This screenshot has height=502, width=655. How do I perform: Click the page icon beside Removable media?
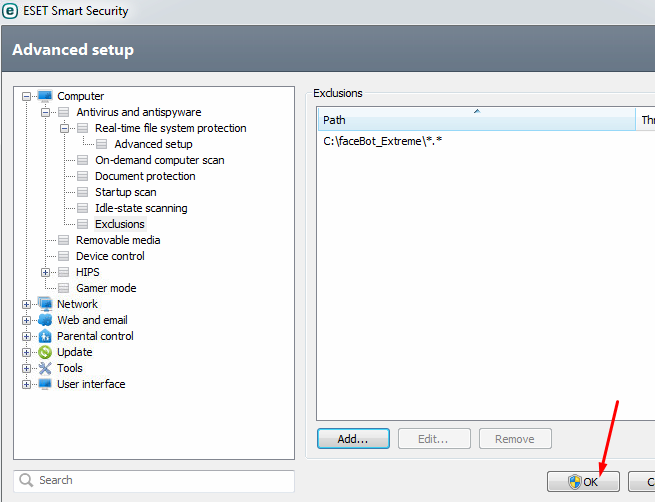click(x=63, y=240)
